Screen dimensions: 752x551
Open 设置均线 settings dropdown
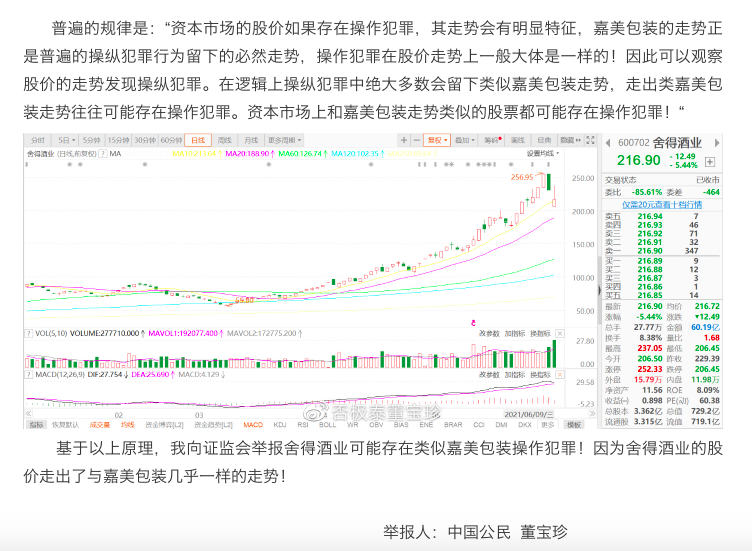click(543, 153)
